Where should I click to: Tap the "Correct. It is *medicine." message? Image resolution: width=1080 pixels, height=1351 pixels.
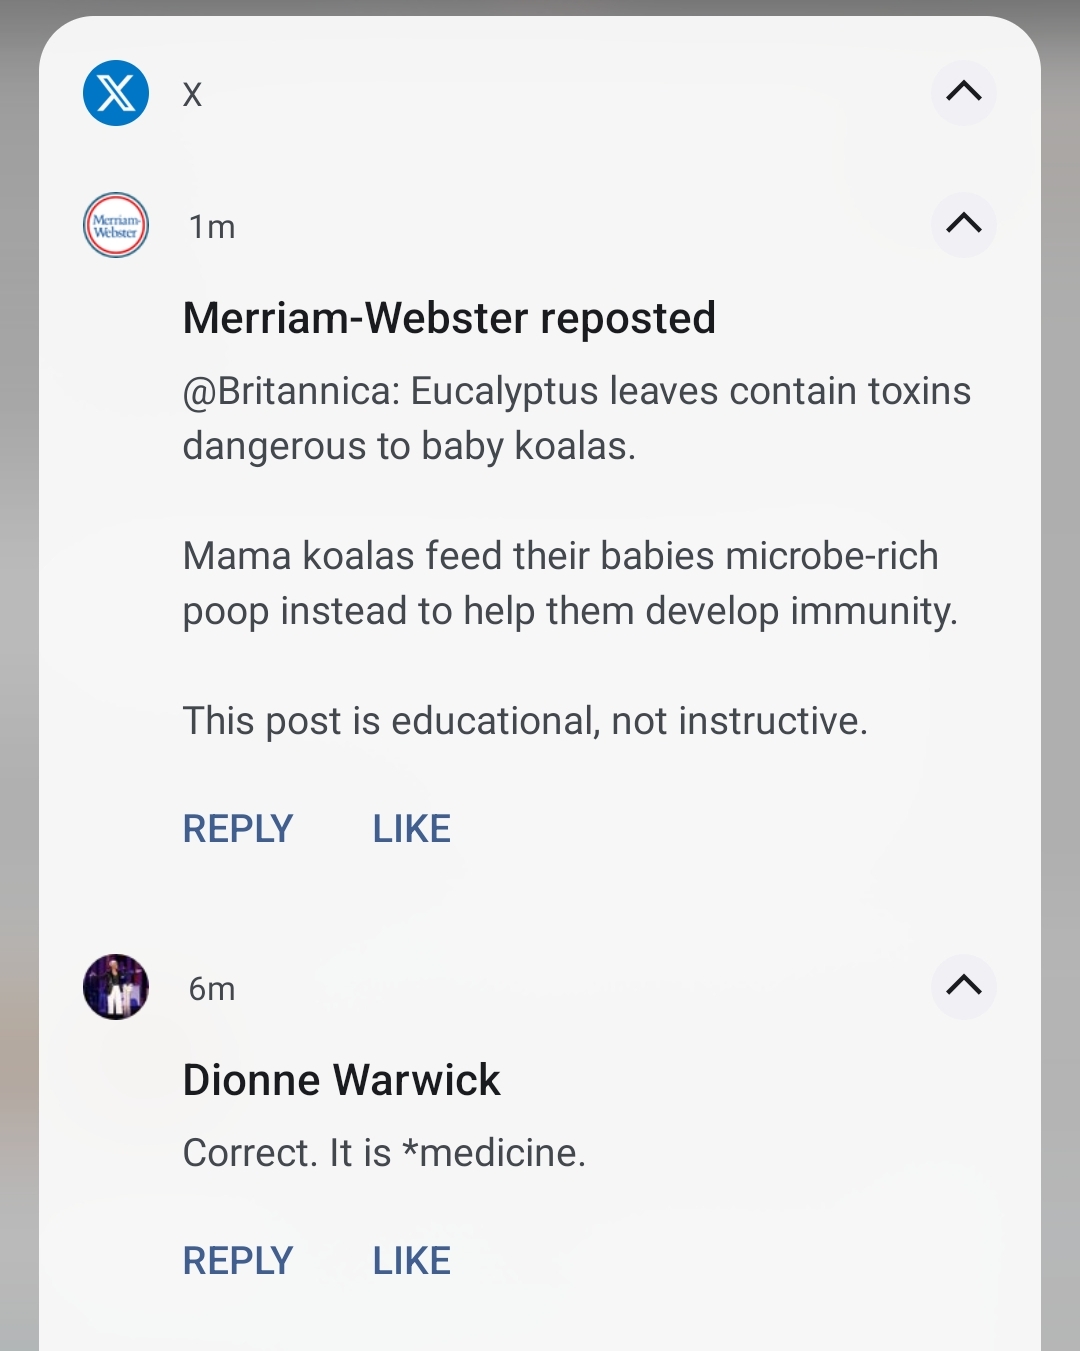coord(384,1153)
